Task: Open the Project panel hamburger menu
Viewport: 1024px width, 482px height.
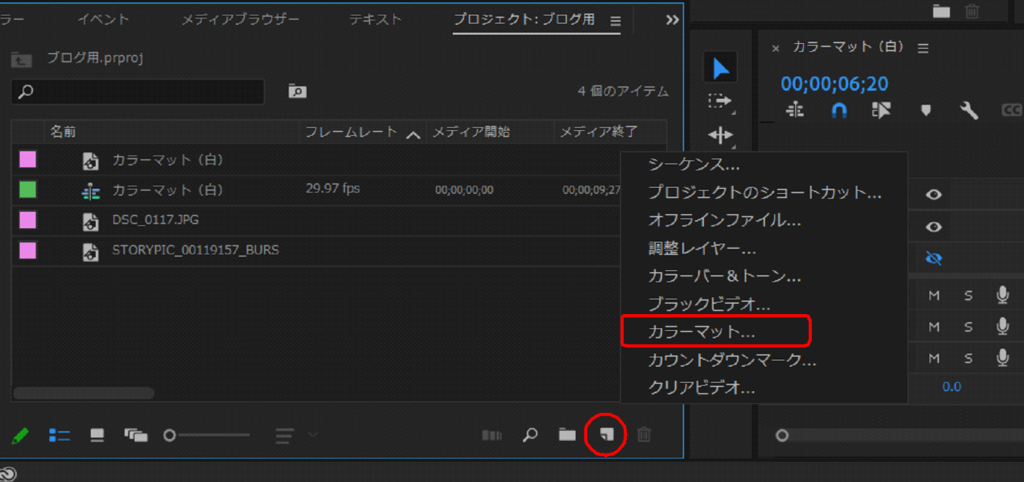Action: tap(615, 20)
